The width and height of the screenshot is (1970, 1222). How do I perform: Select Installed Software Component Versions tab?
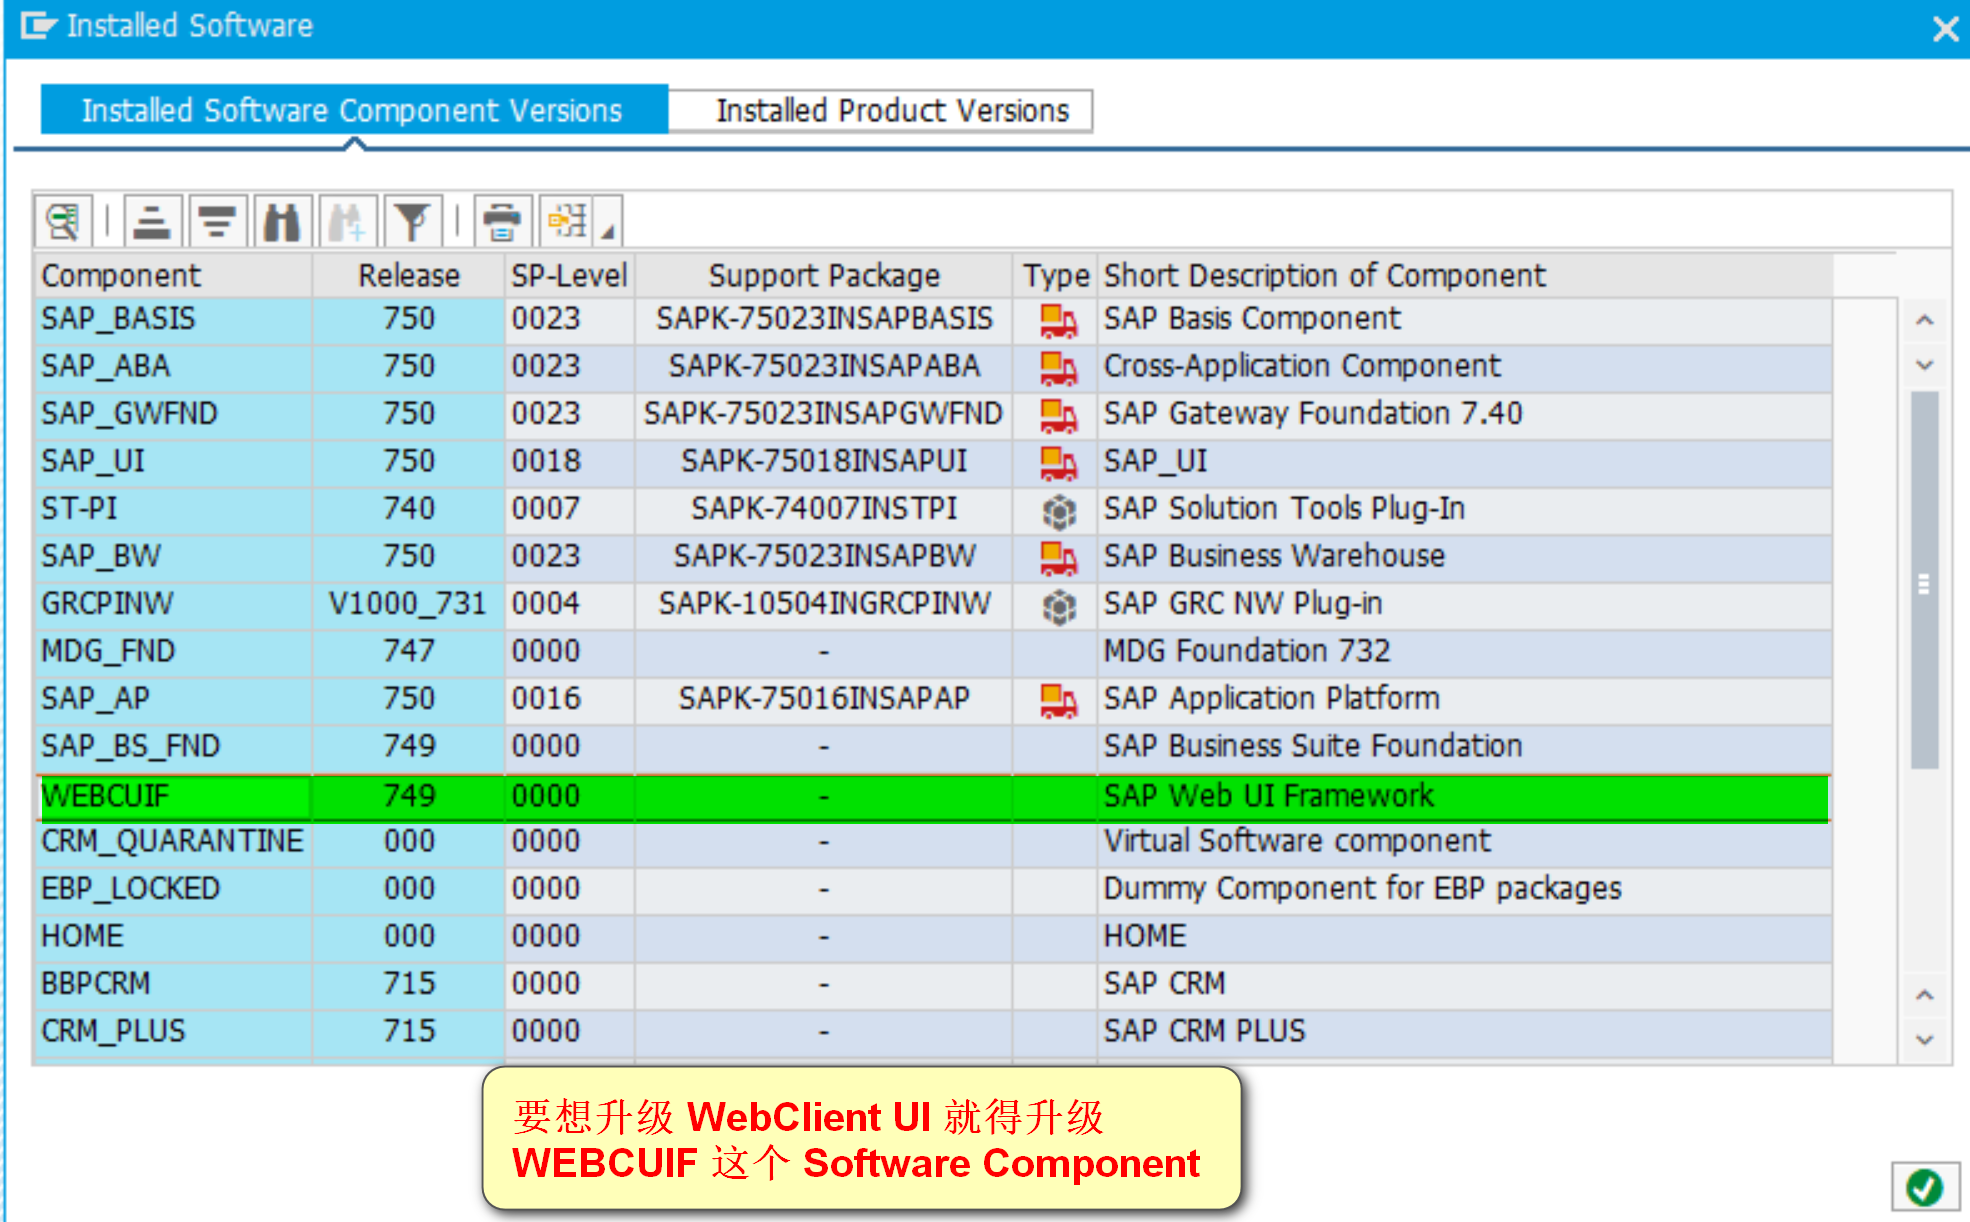[x=353, y=110]
